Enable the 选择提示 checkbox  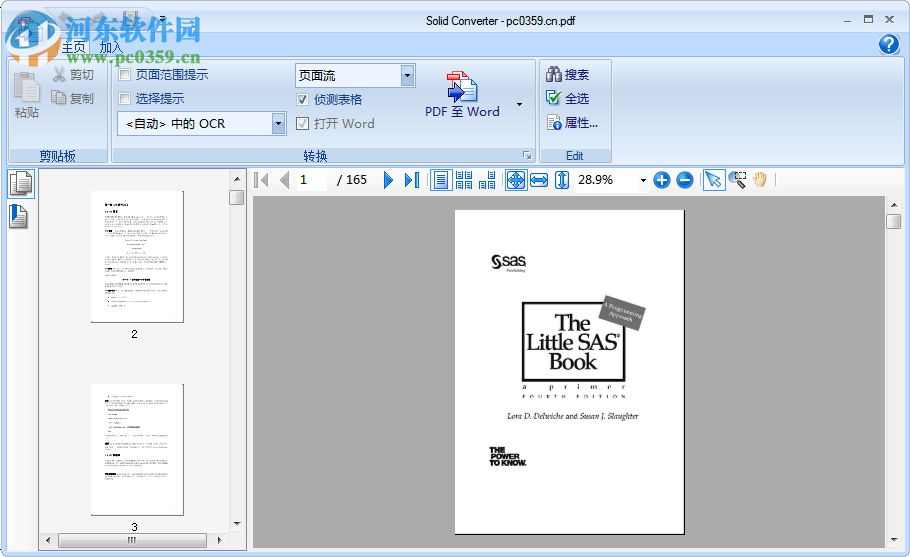coord(124,98)
